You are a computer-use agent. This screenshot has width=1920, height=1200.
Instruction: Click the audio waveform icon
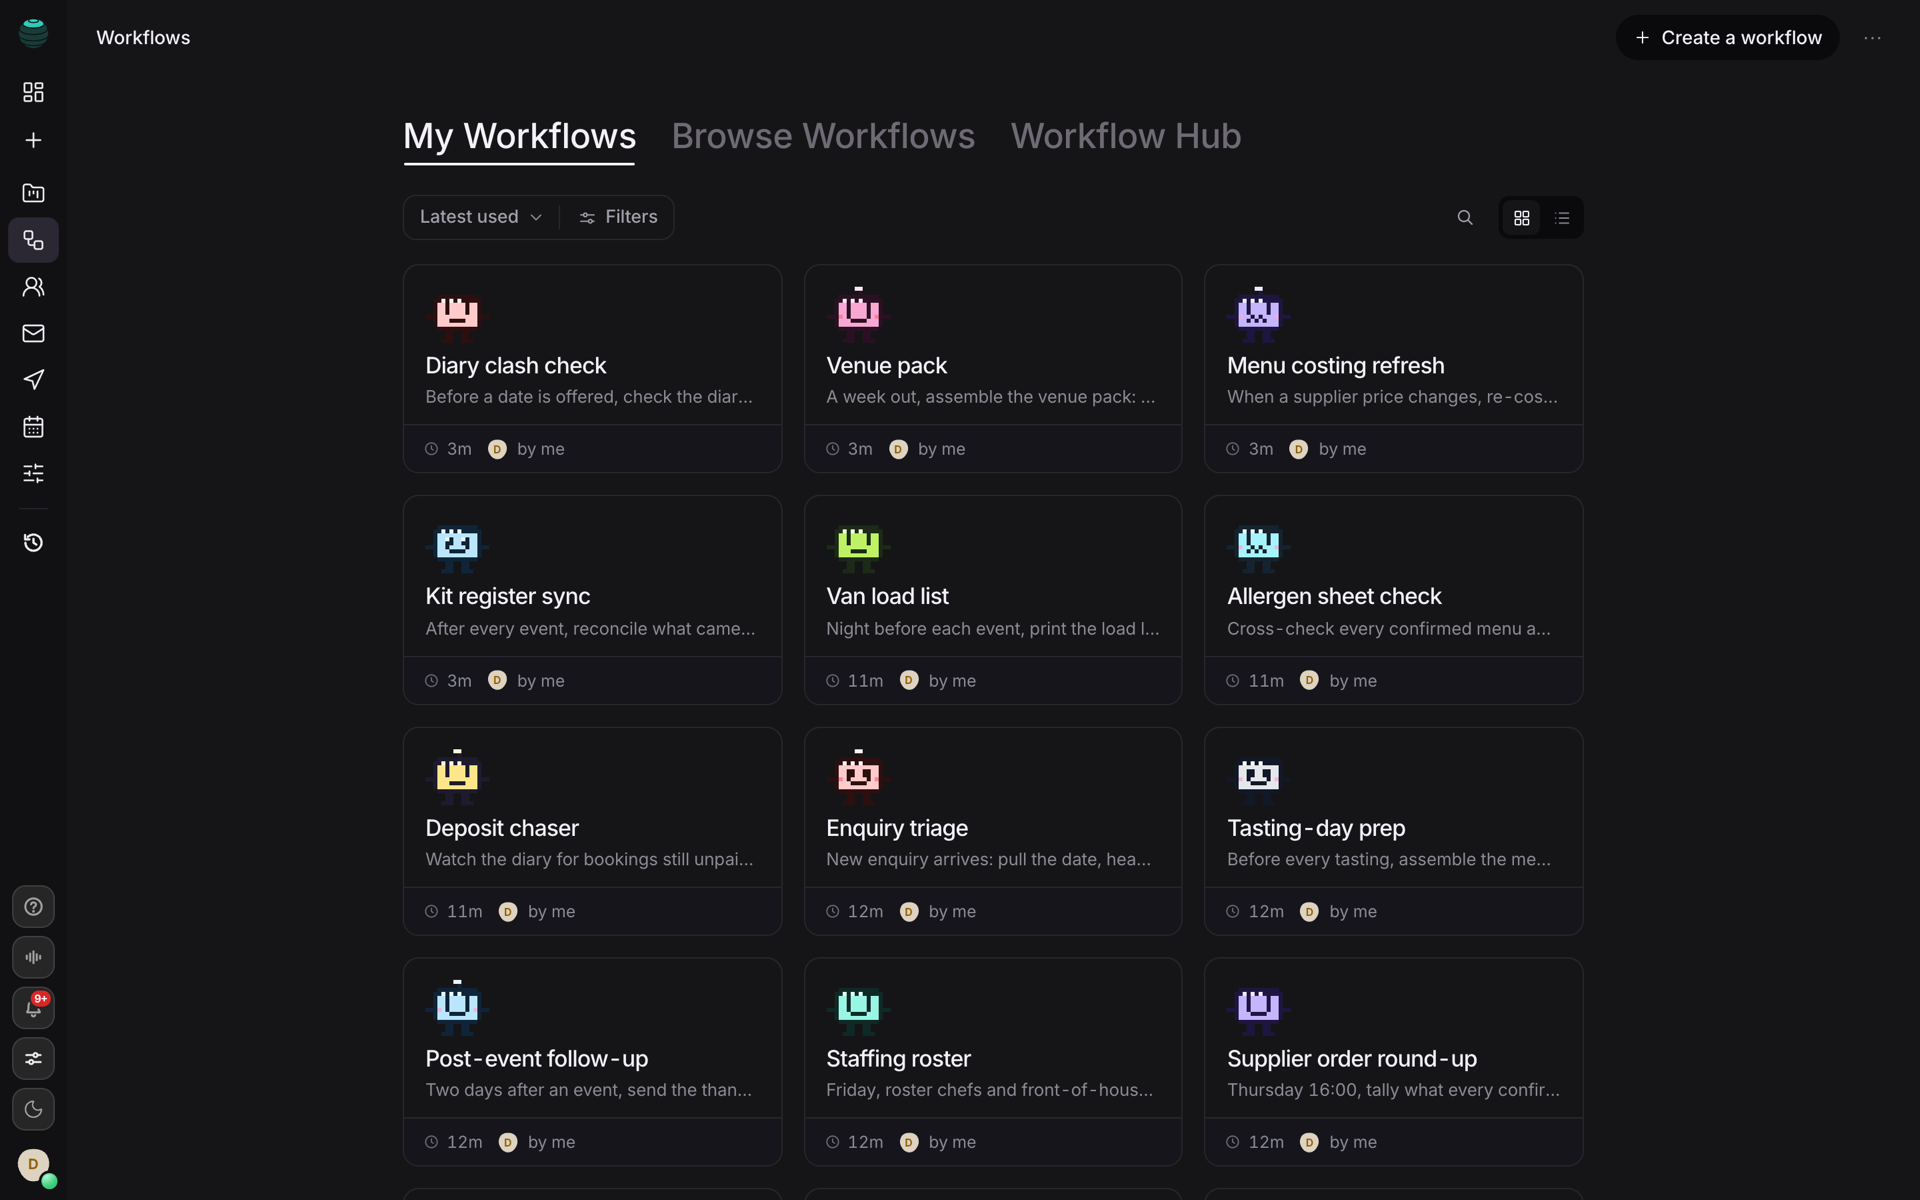(x=33, y=957)
